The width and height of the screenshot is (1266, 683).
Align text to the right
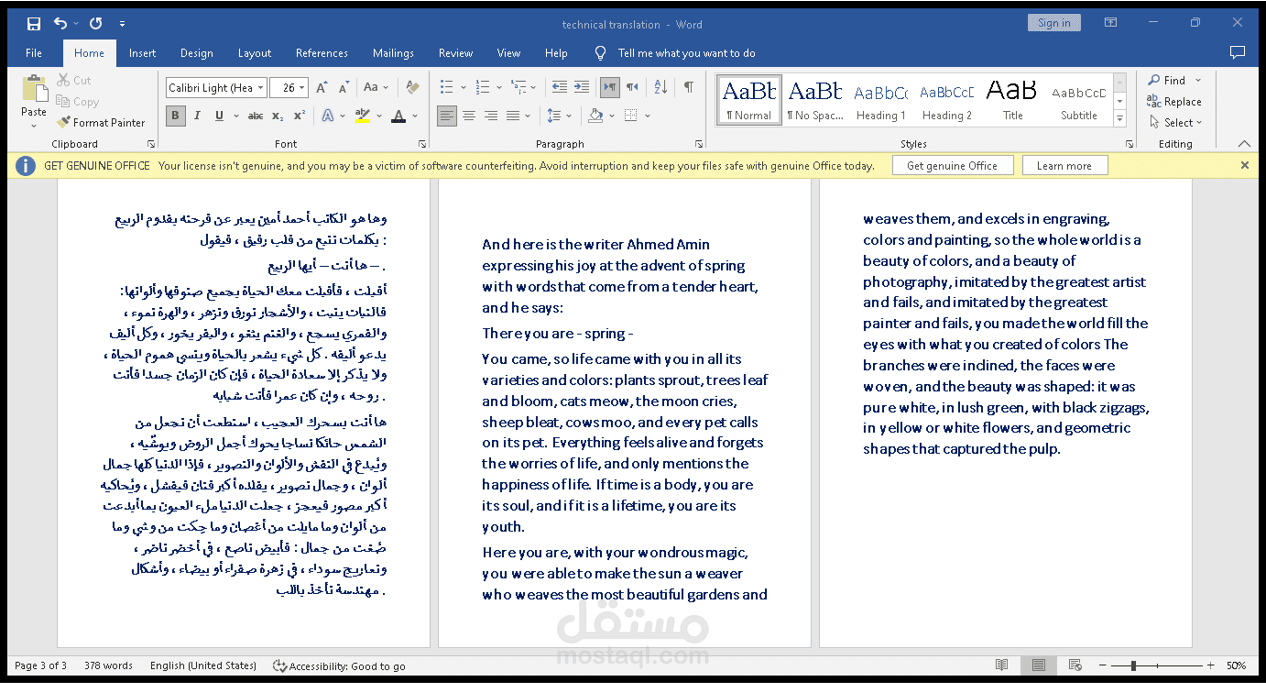(491, 116)
